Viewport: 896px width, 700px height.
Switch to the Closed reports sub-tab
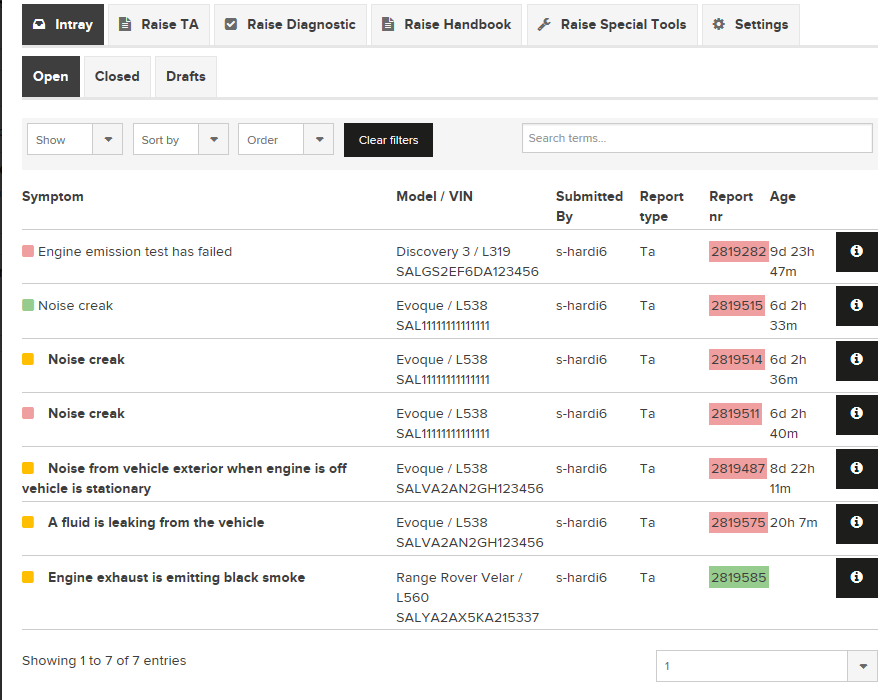point(117,77)
